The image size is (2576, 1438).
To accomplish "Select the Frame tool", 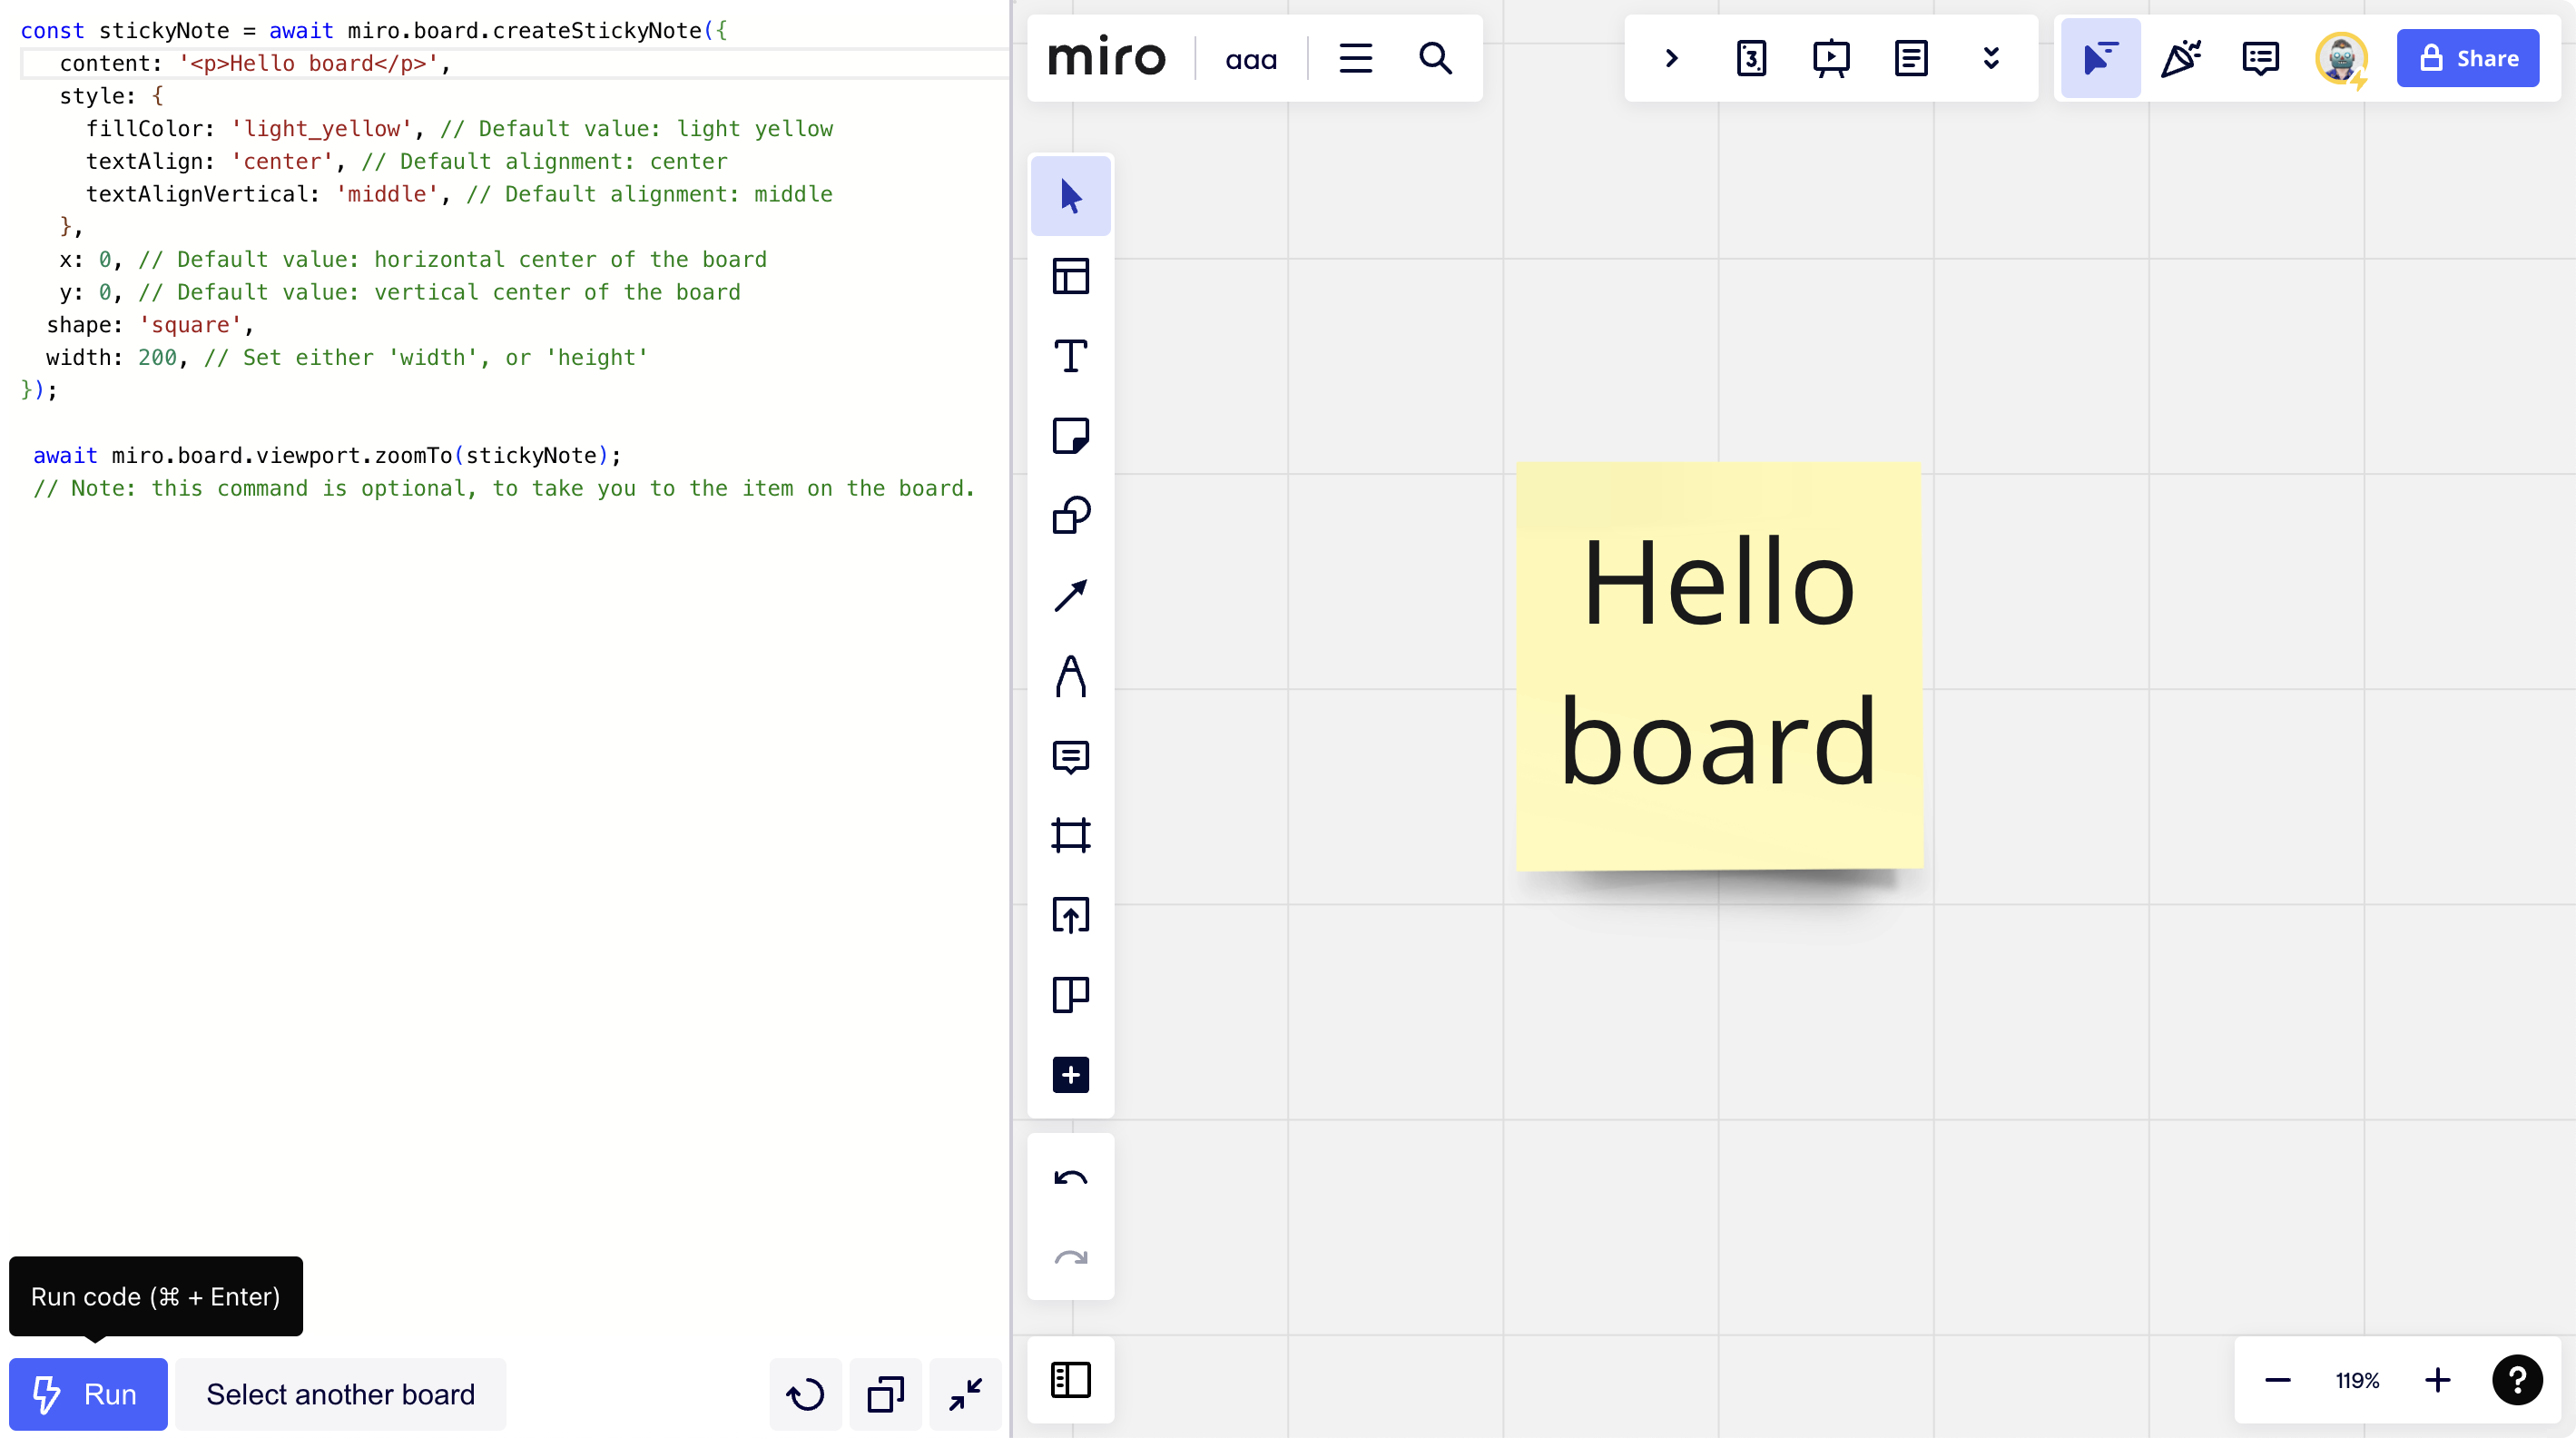I will tap(1070, 835).
